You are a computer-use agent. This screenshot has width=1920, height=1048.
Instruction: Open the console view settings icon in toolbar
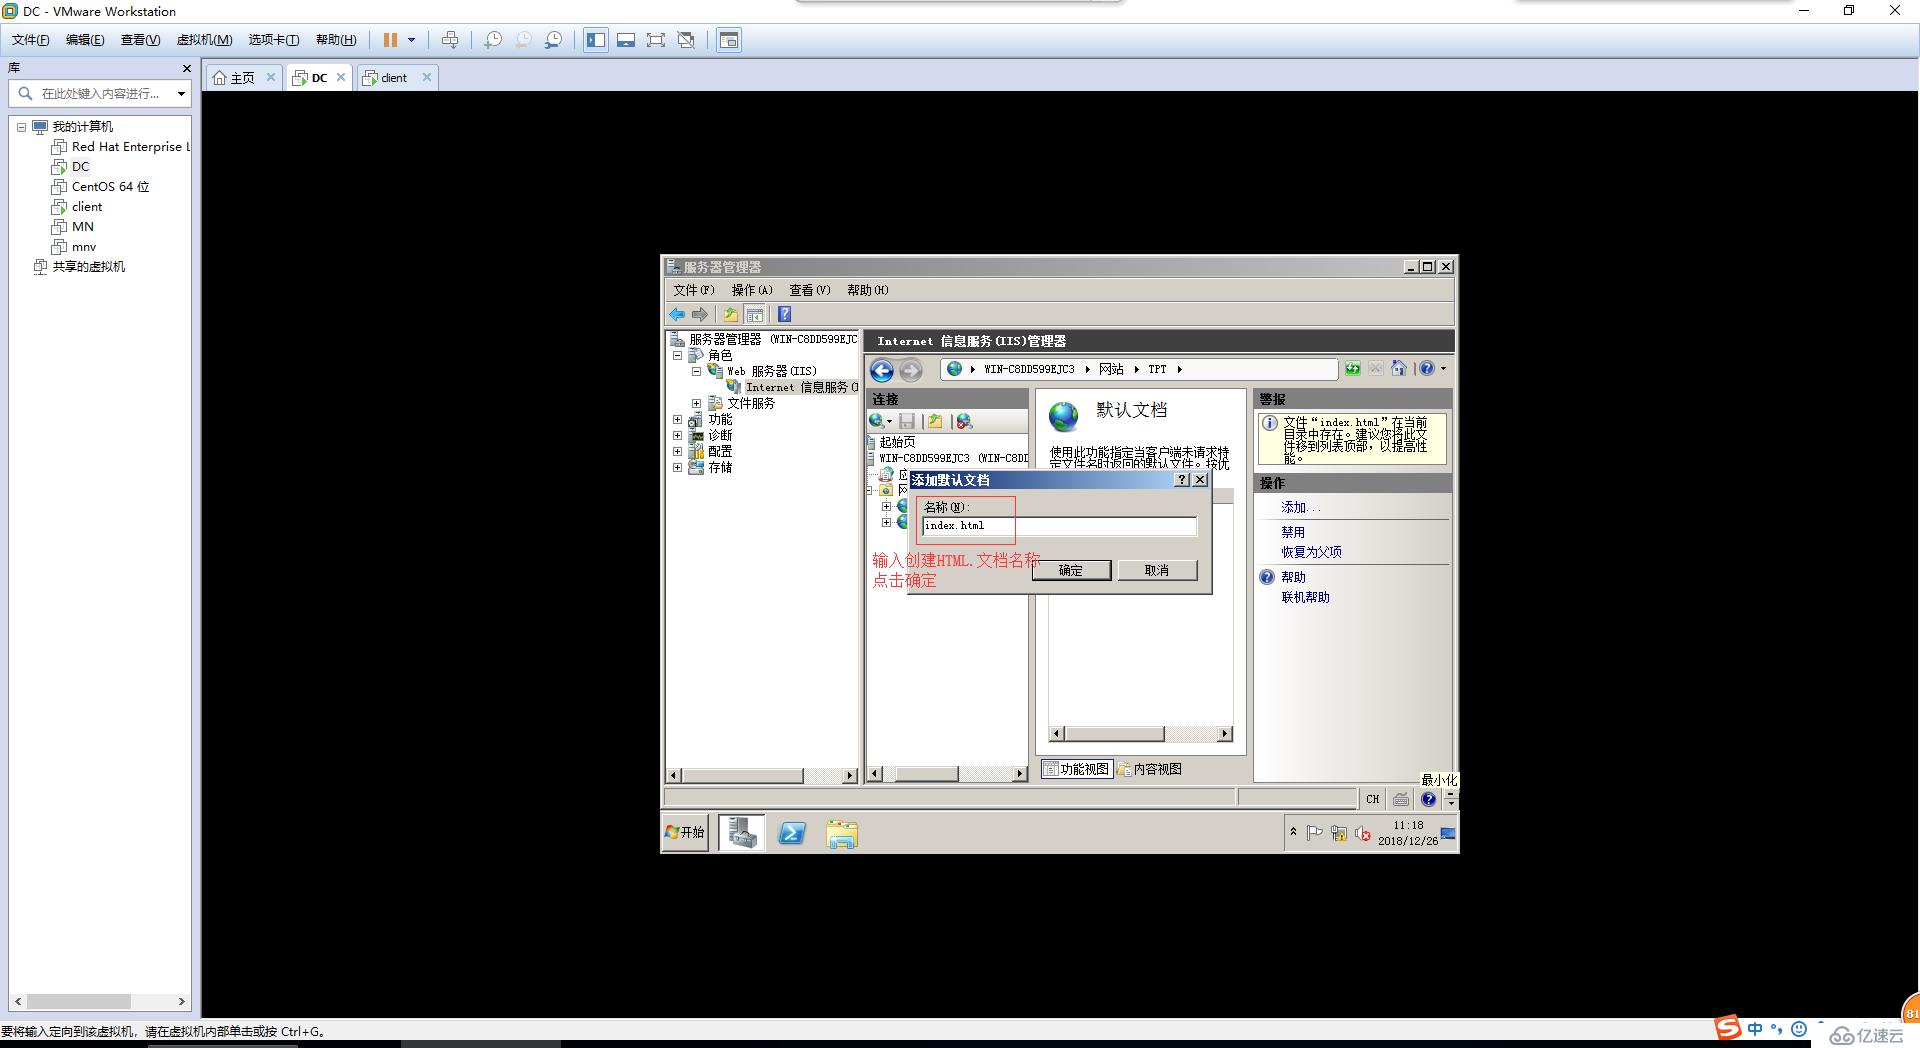coord(729,40)
